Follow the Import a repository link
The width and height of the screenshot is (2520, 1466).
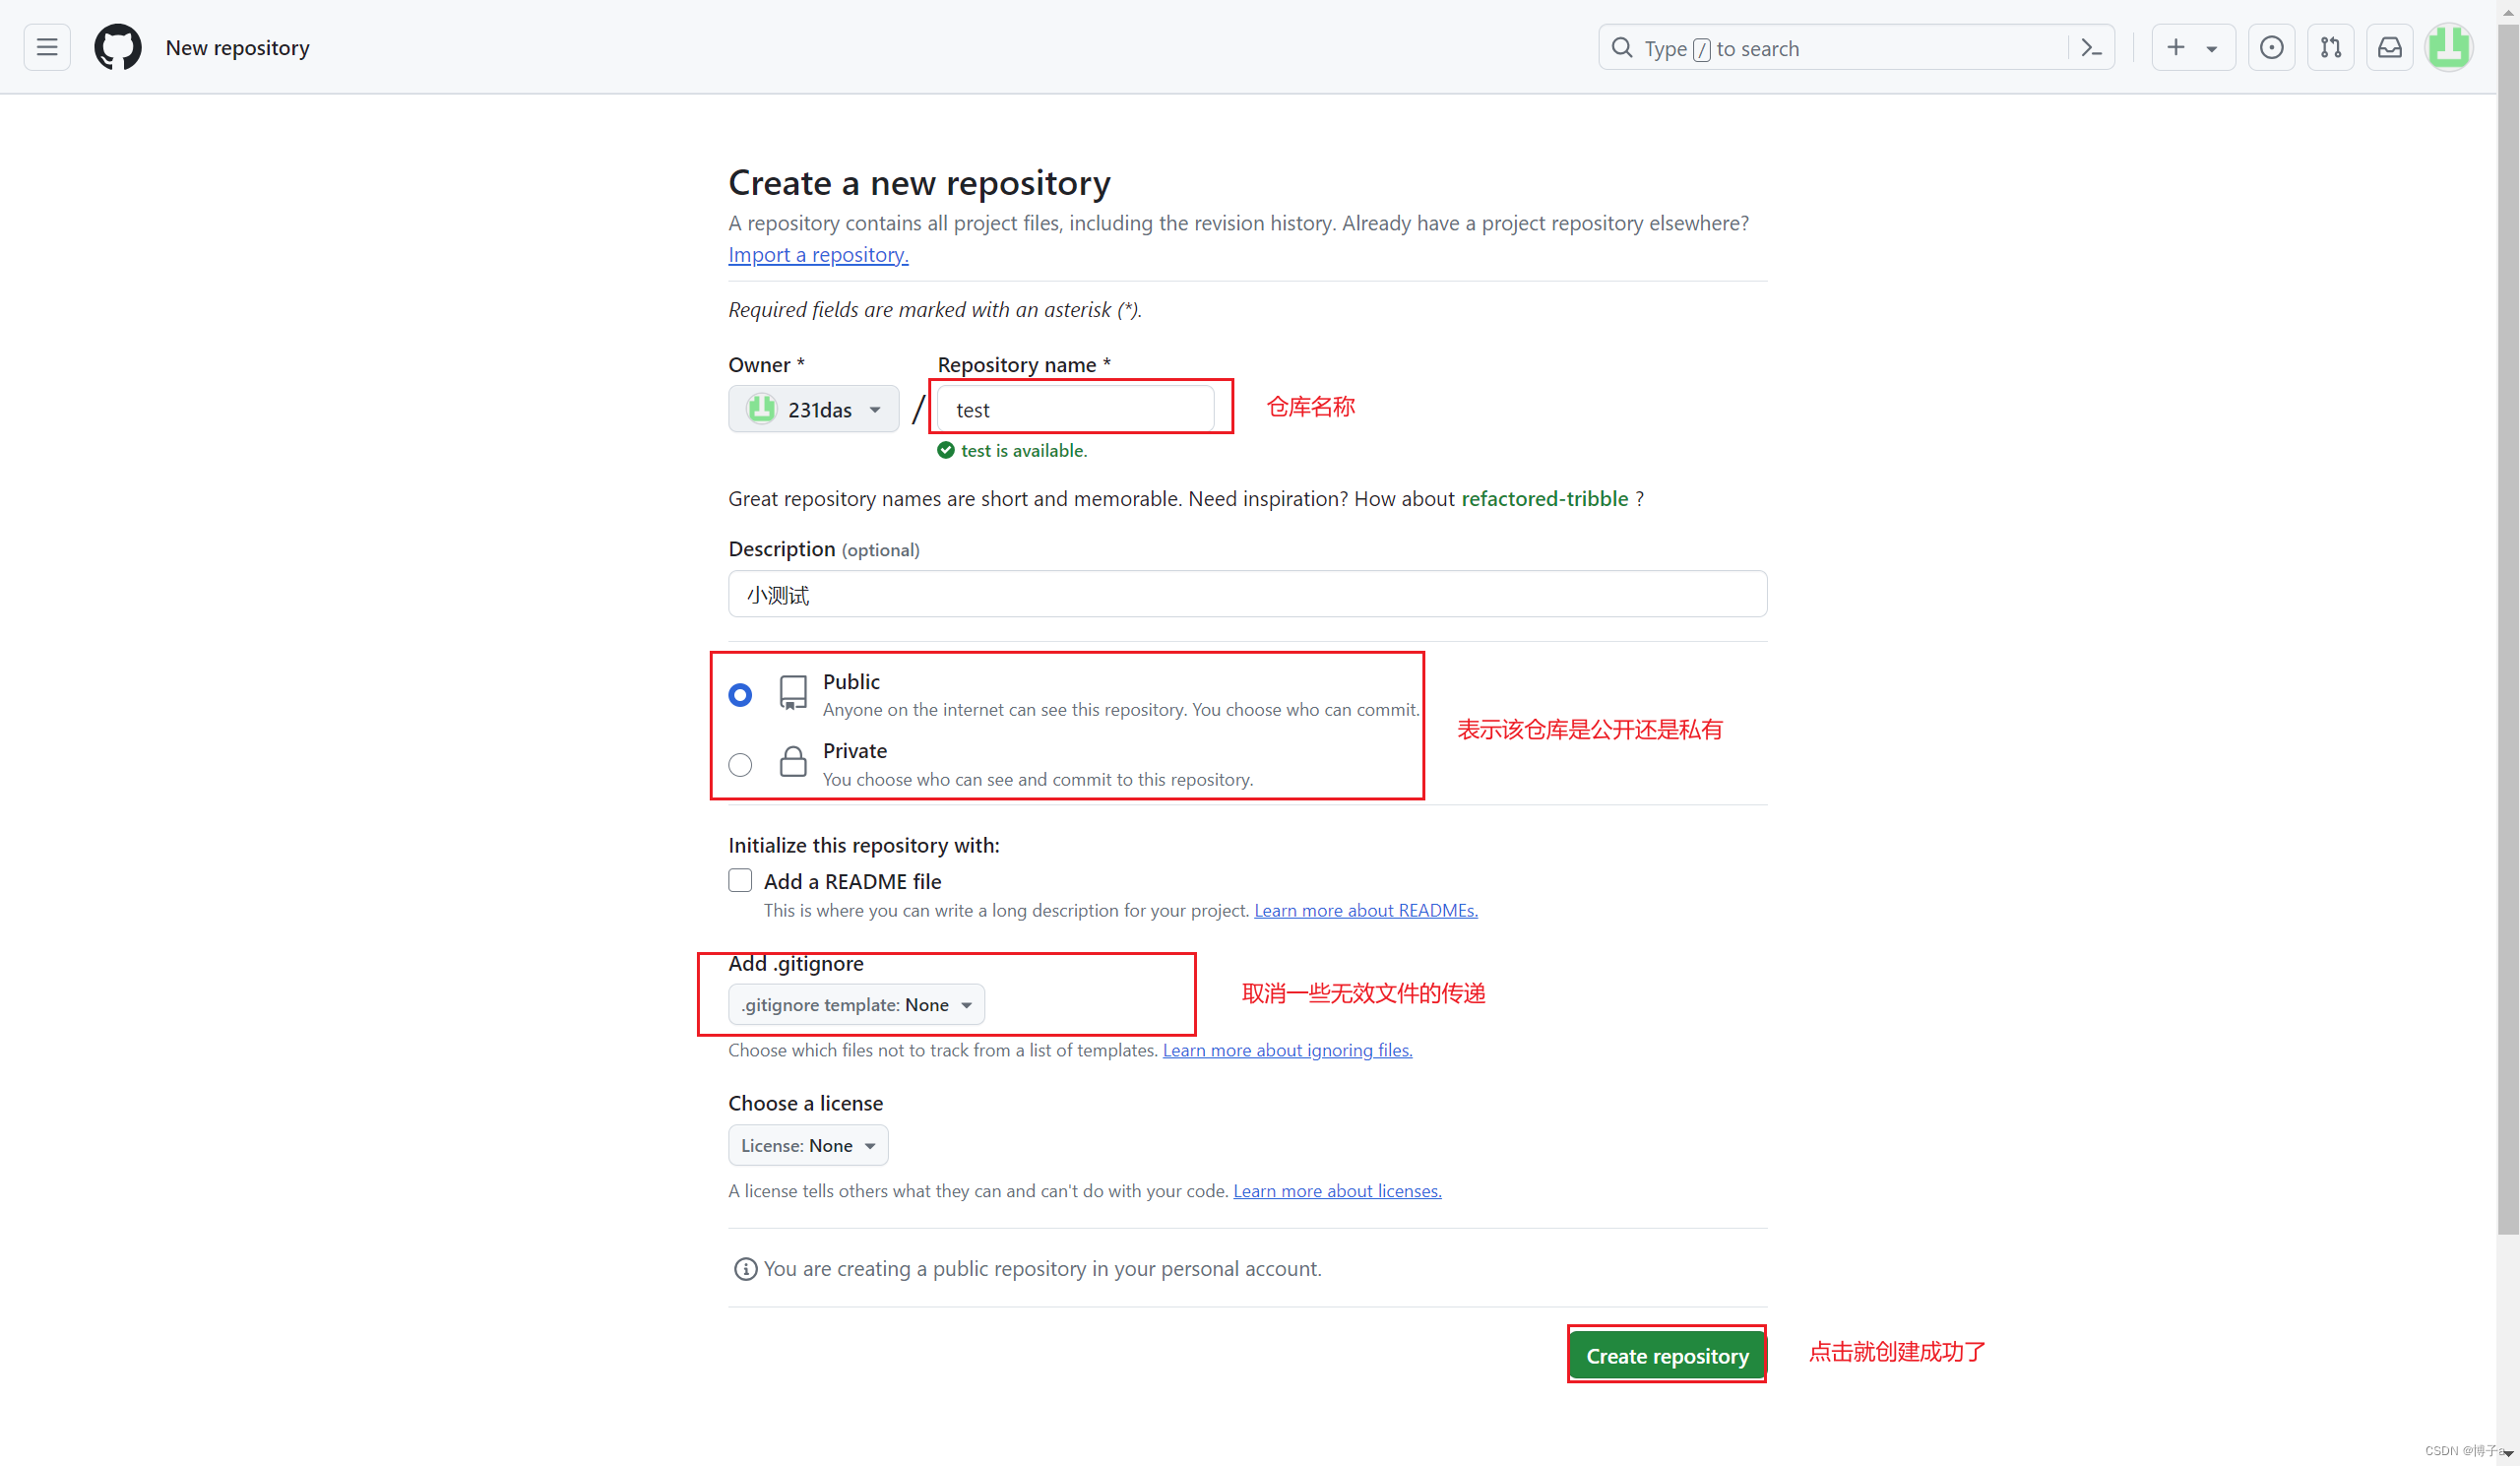(817, 254)
